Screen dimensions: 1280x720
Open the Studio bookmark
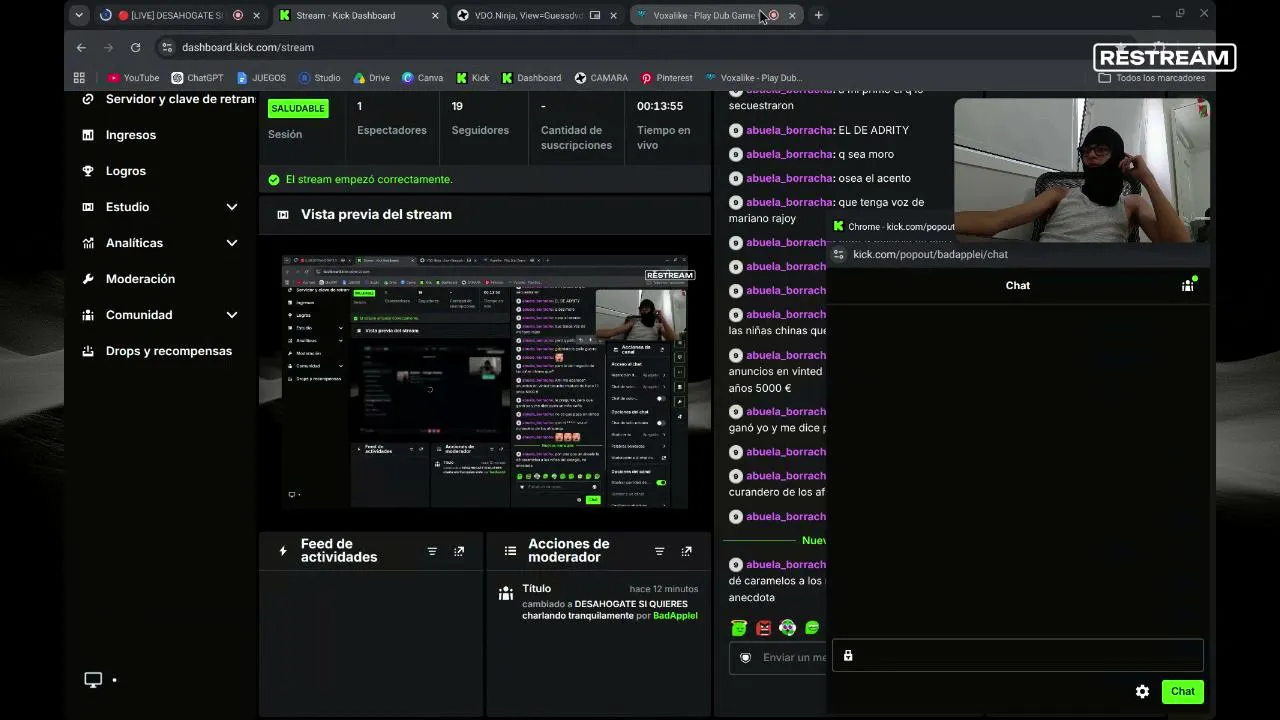coord(319,78)
